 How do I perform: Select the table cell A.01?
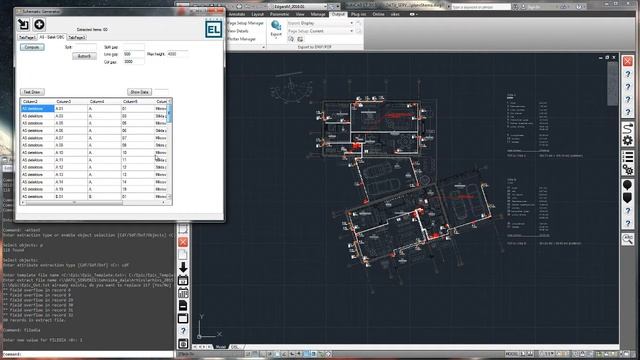pyautogui.click(x=71, y=109)
